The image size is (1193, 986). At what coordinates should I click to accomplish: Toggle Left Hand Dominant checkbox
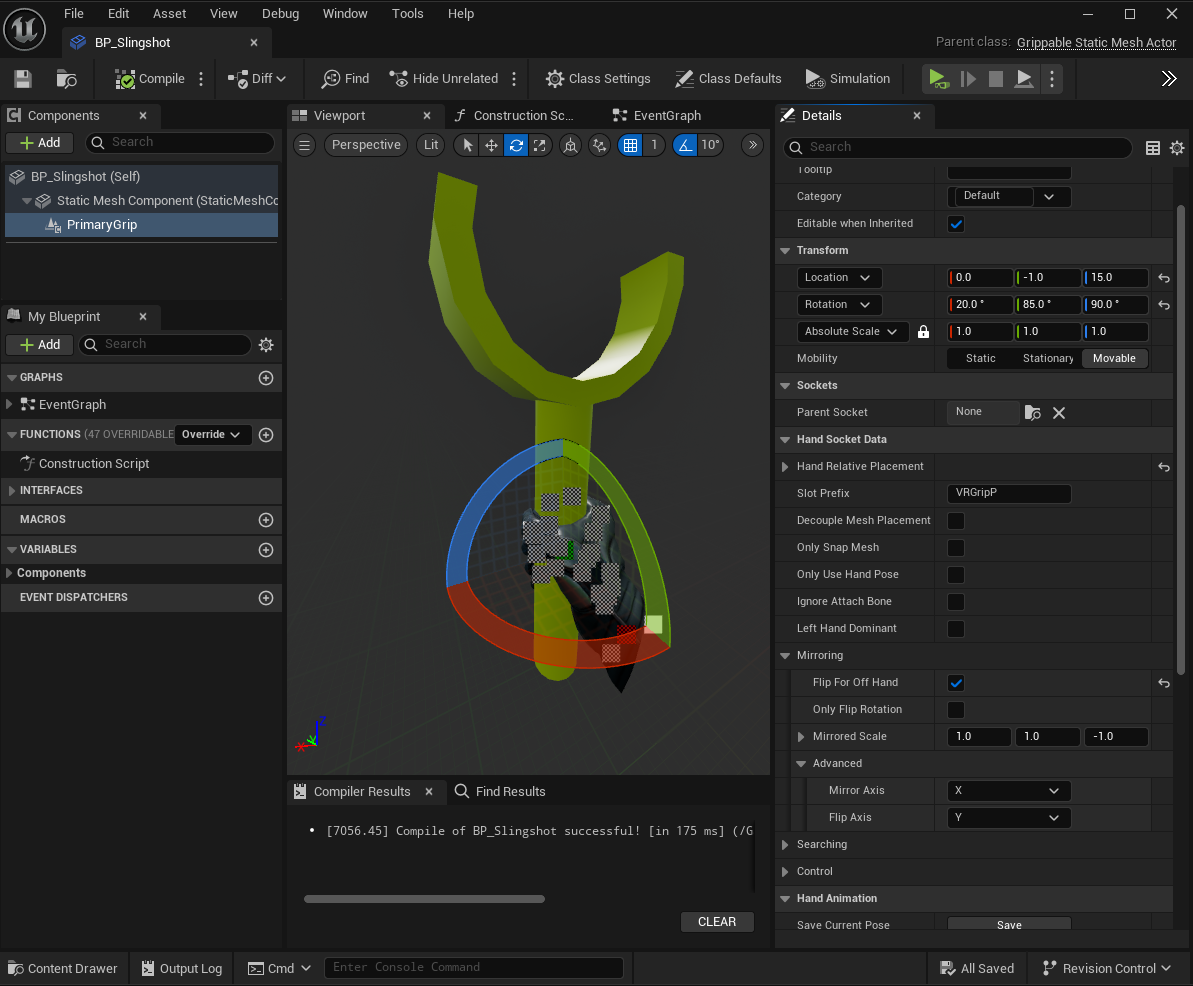click(956, 629)
